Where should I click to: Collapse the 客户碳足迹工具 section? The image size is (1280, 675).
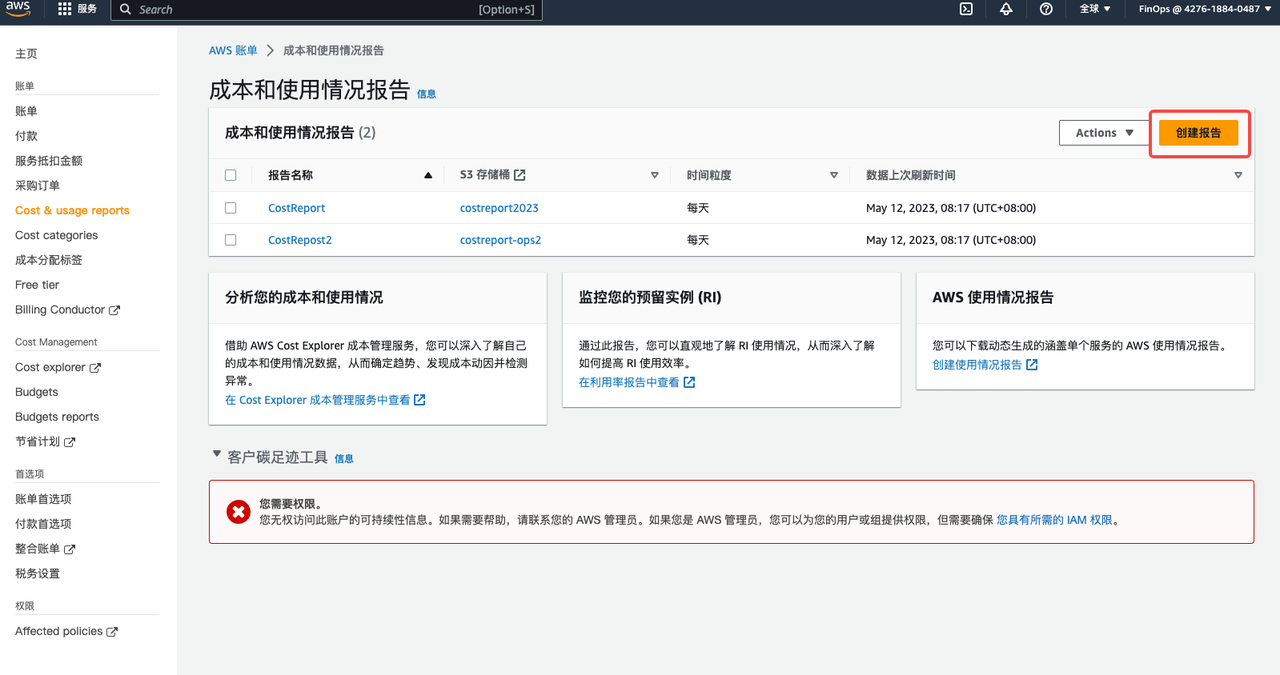coord(216,454)
